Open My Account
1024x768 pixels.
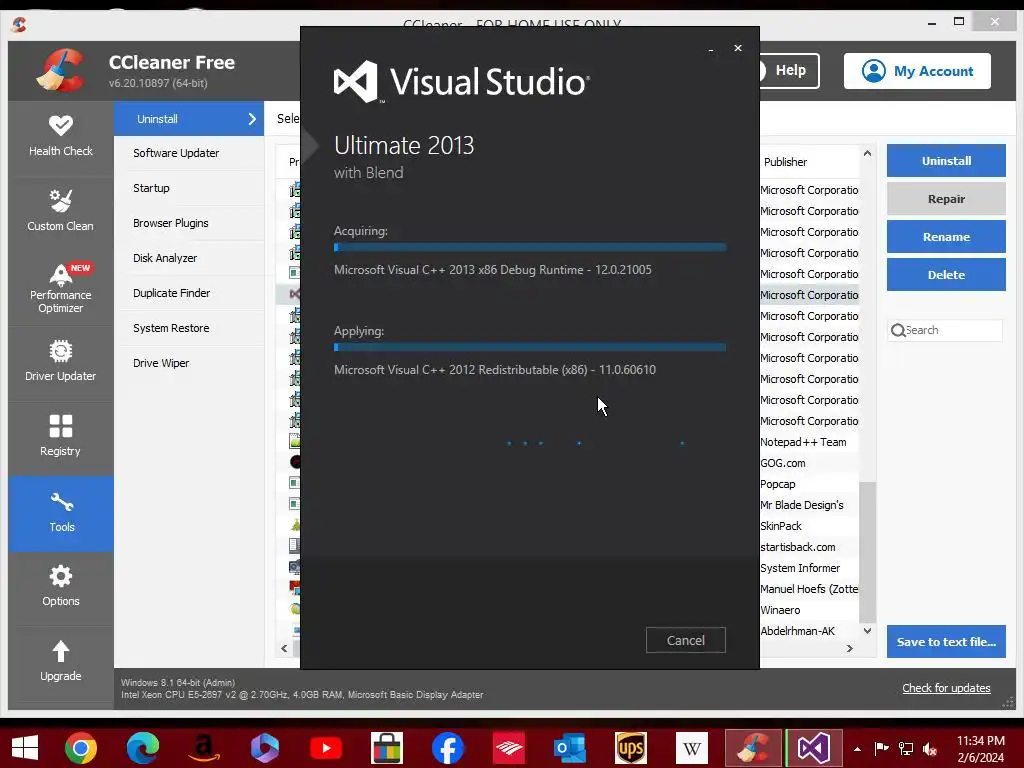[x=917, y=71]
